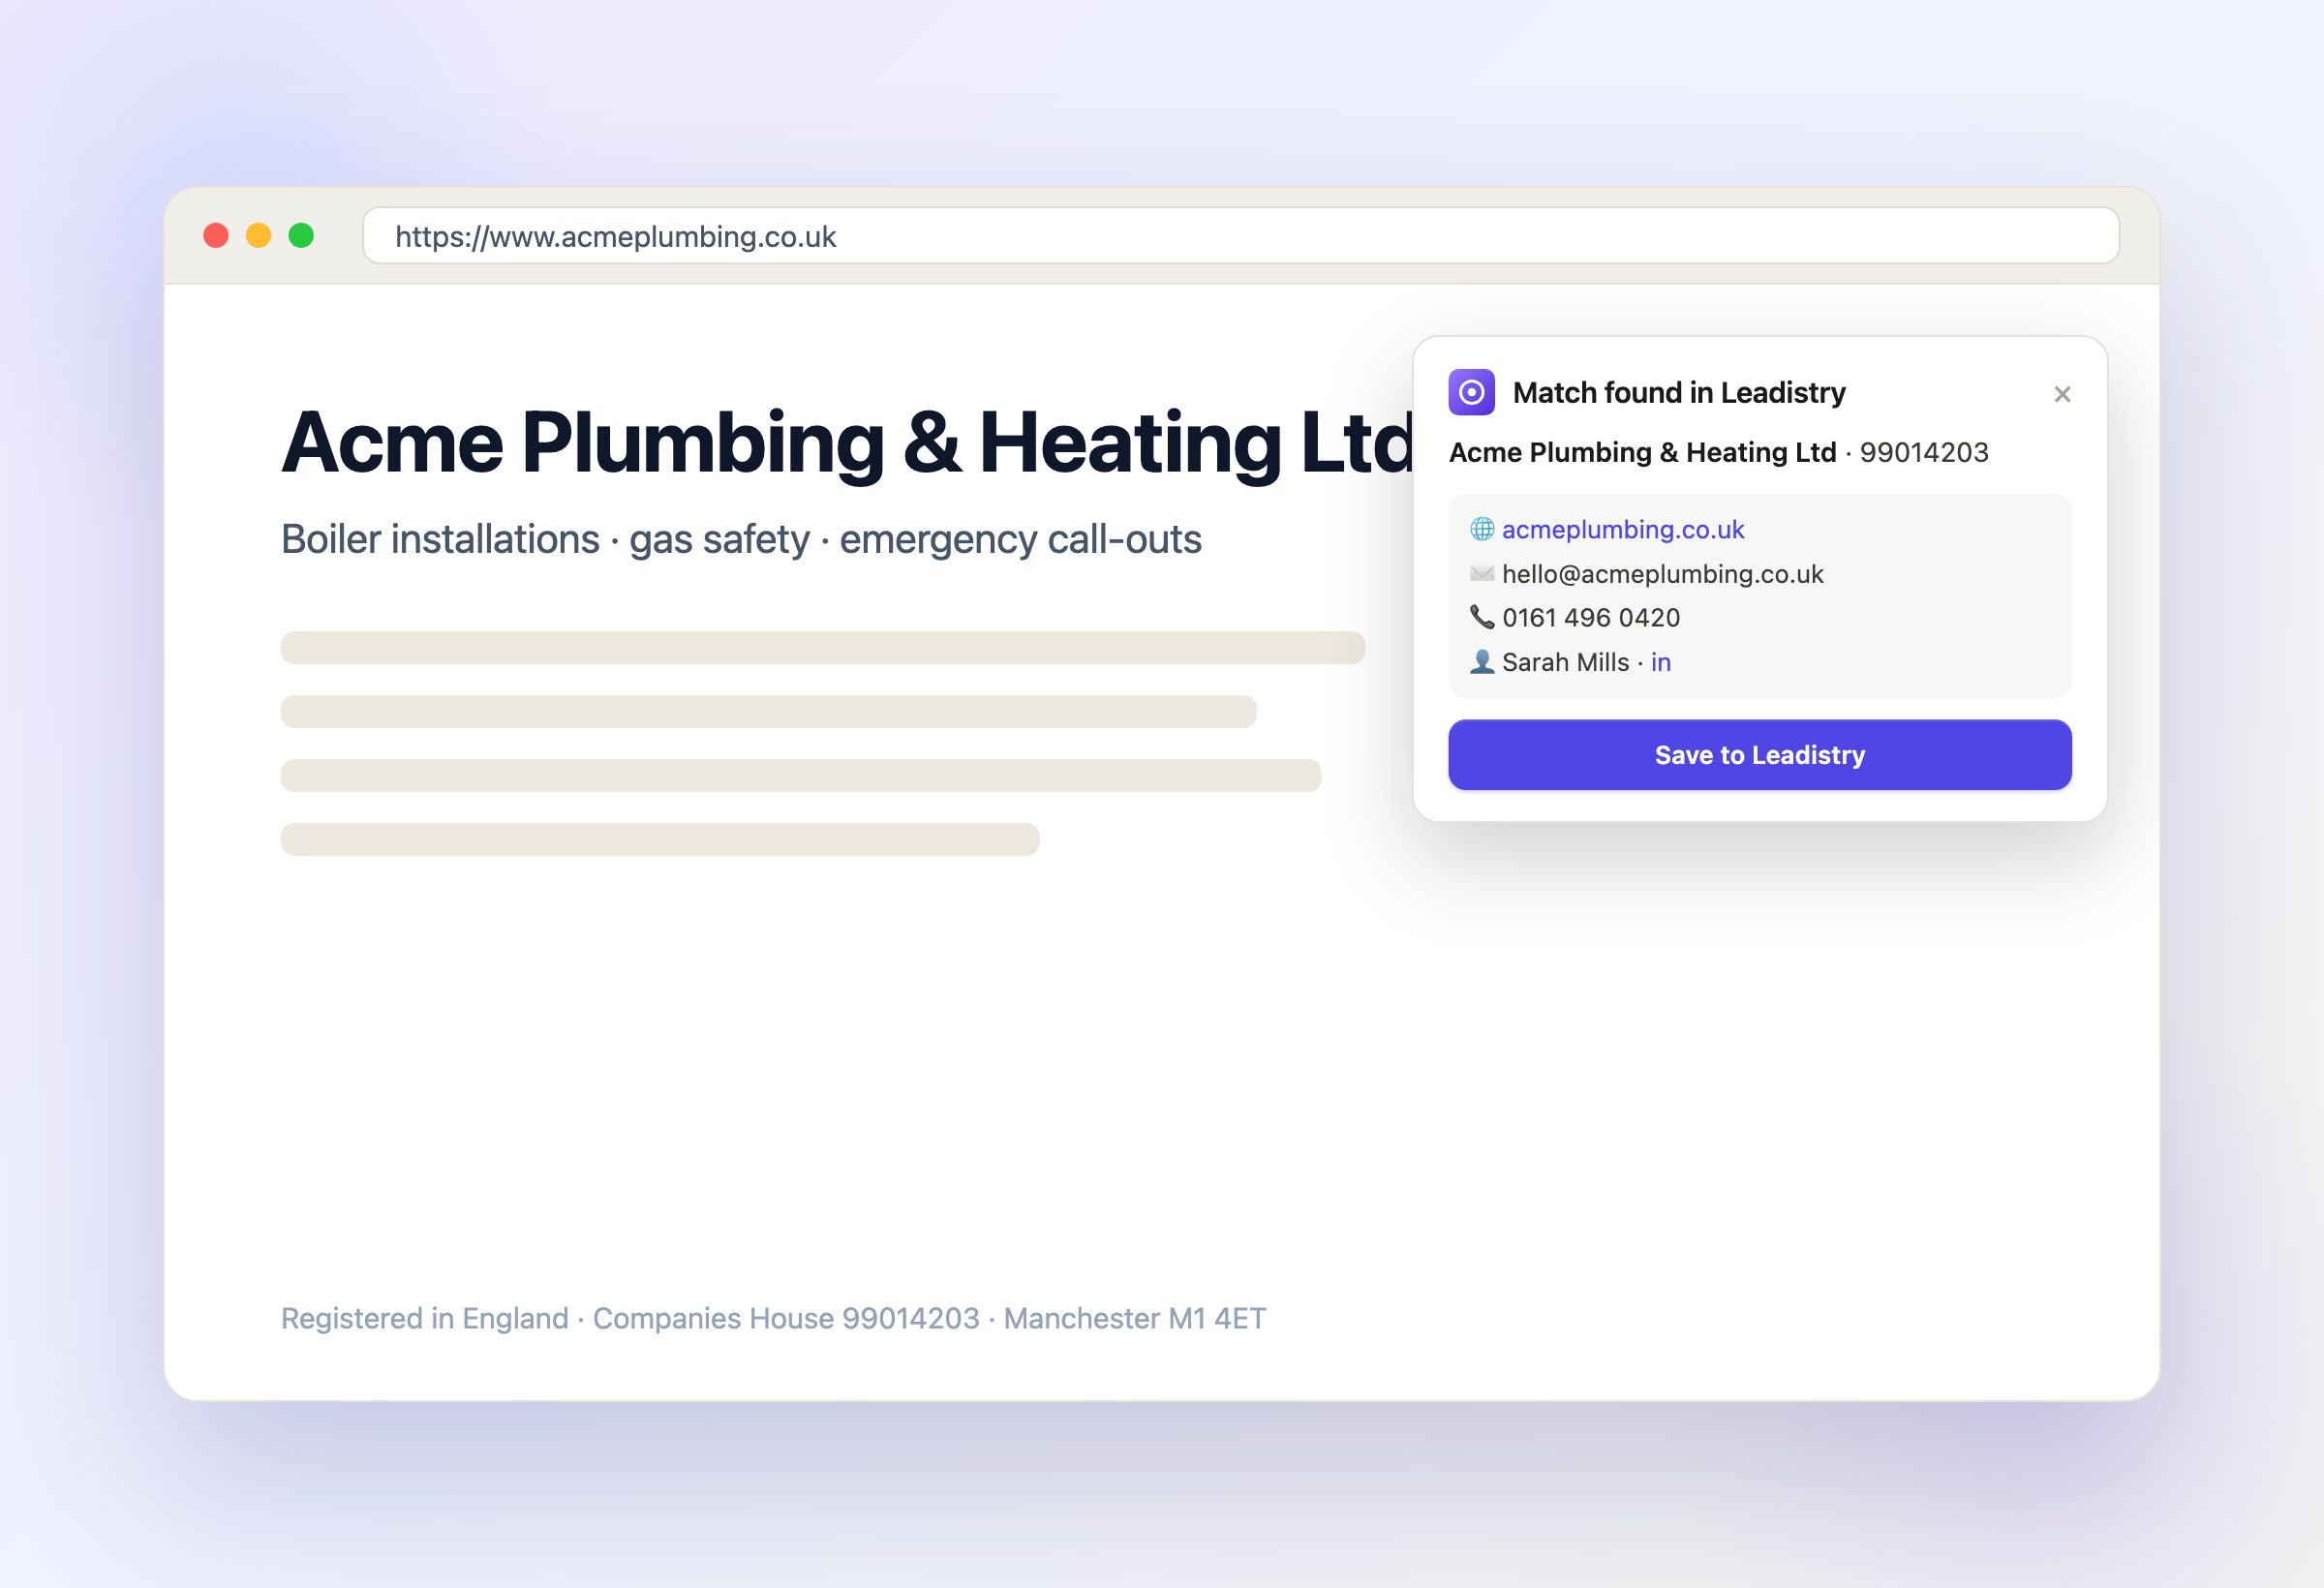Screen dimensions: 2324x1588
Task: Click the phone handset icon
Action: (x=1482, y=617)
